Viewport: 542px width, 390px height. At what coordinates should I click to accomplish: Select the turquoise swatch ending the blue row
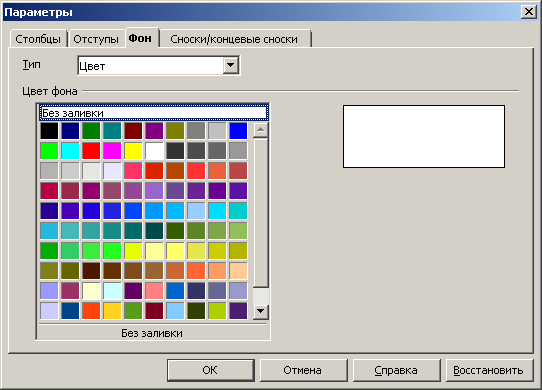238,211
